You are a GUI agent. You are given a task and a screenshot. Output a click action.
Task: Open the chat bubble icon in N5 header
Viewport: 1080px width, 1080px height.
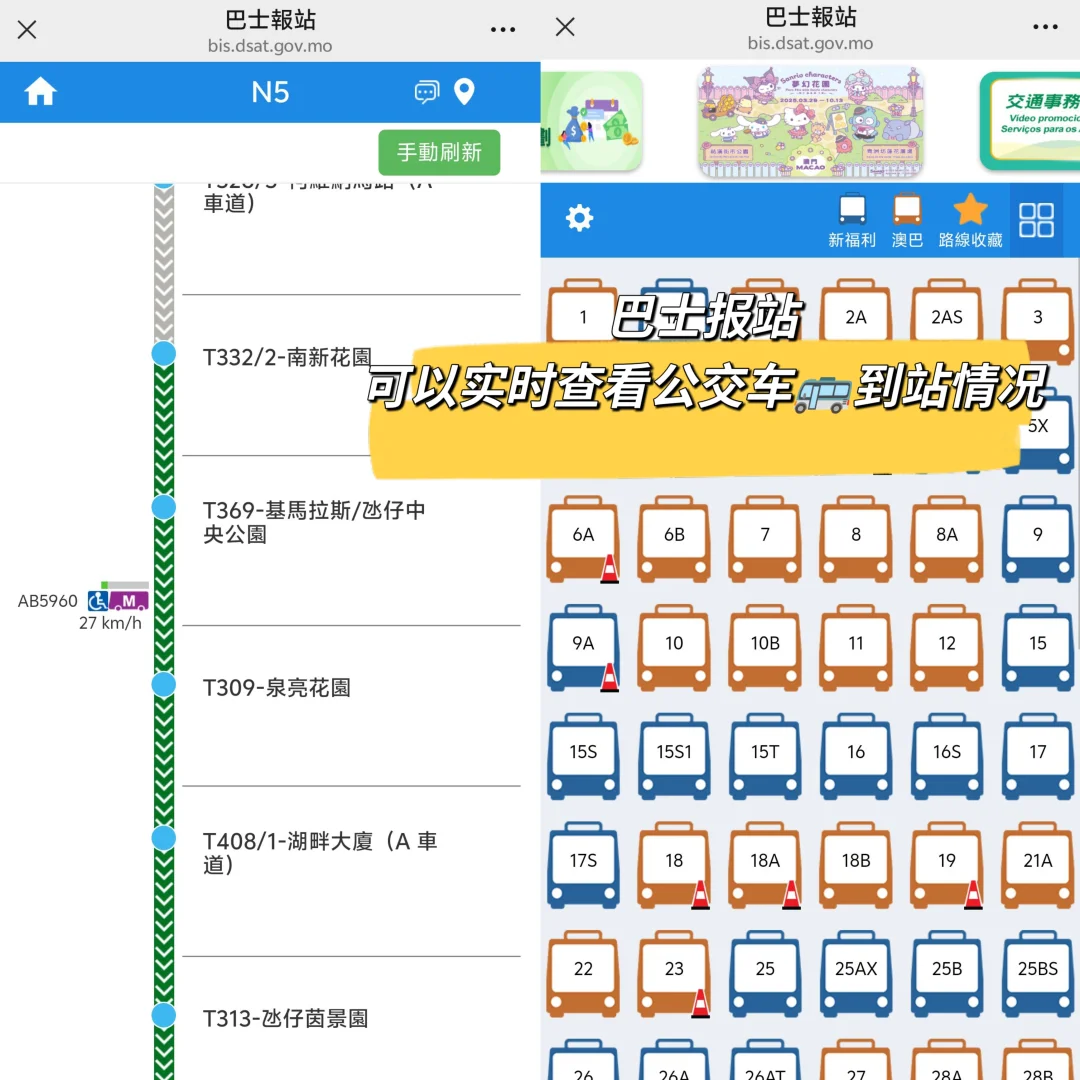(425, 91)
